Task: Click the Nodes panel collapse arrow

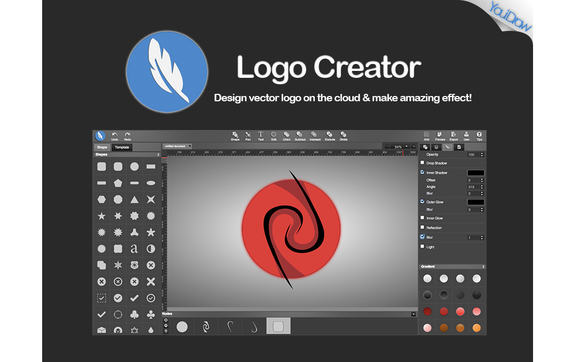Action: 414,314
